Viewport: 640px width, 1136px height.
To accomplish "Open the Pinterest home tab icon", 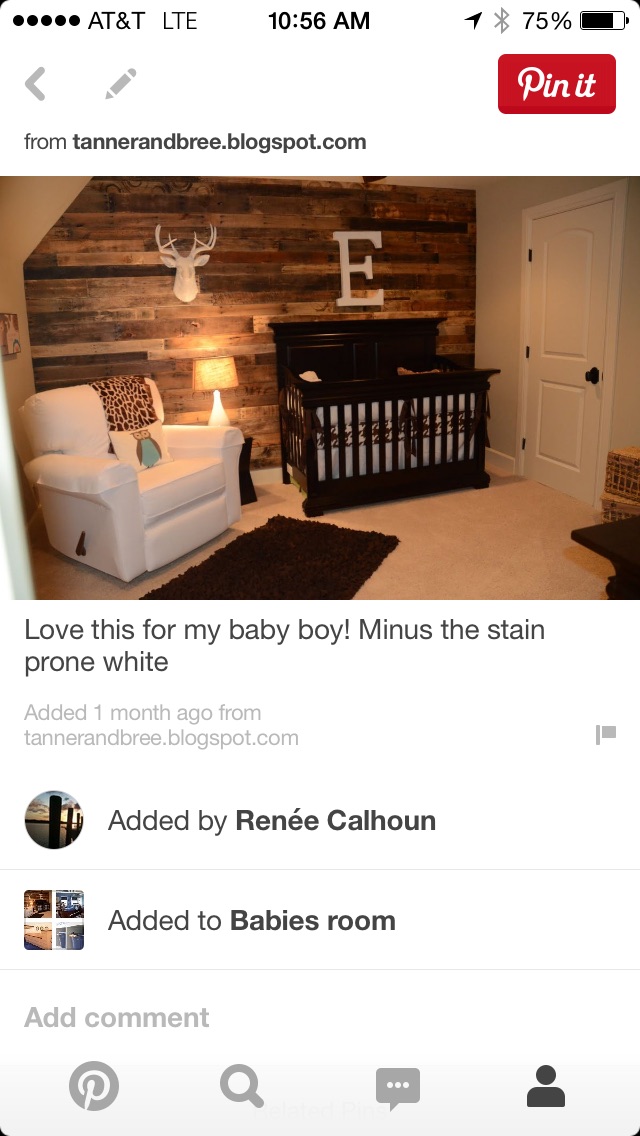I will point(94,1086).
